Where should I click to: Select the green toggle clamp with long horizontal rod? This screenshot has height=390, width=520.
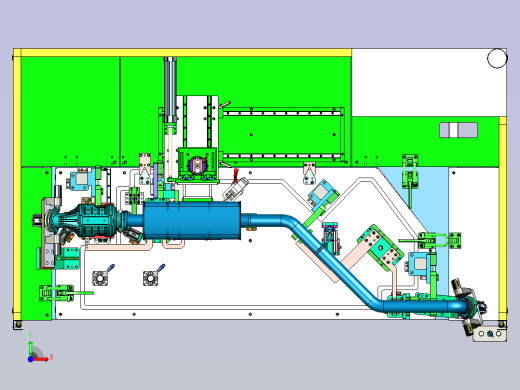click(66, 293)
